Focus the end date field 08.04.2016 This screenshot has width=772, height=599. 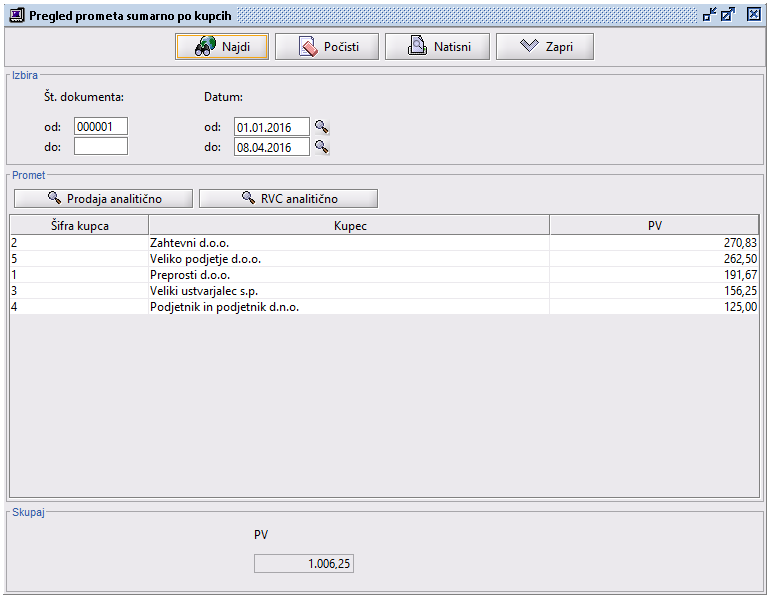[x=271, y=147]
